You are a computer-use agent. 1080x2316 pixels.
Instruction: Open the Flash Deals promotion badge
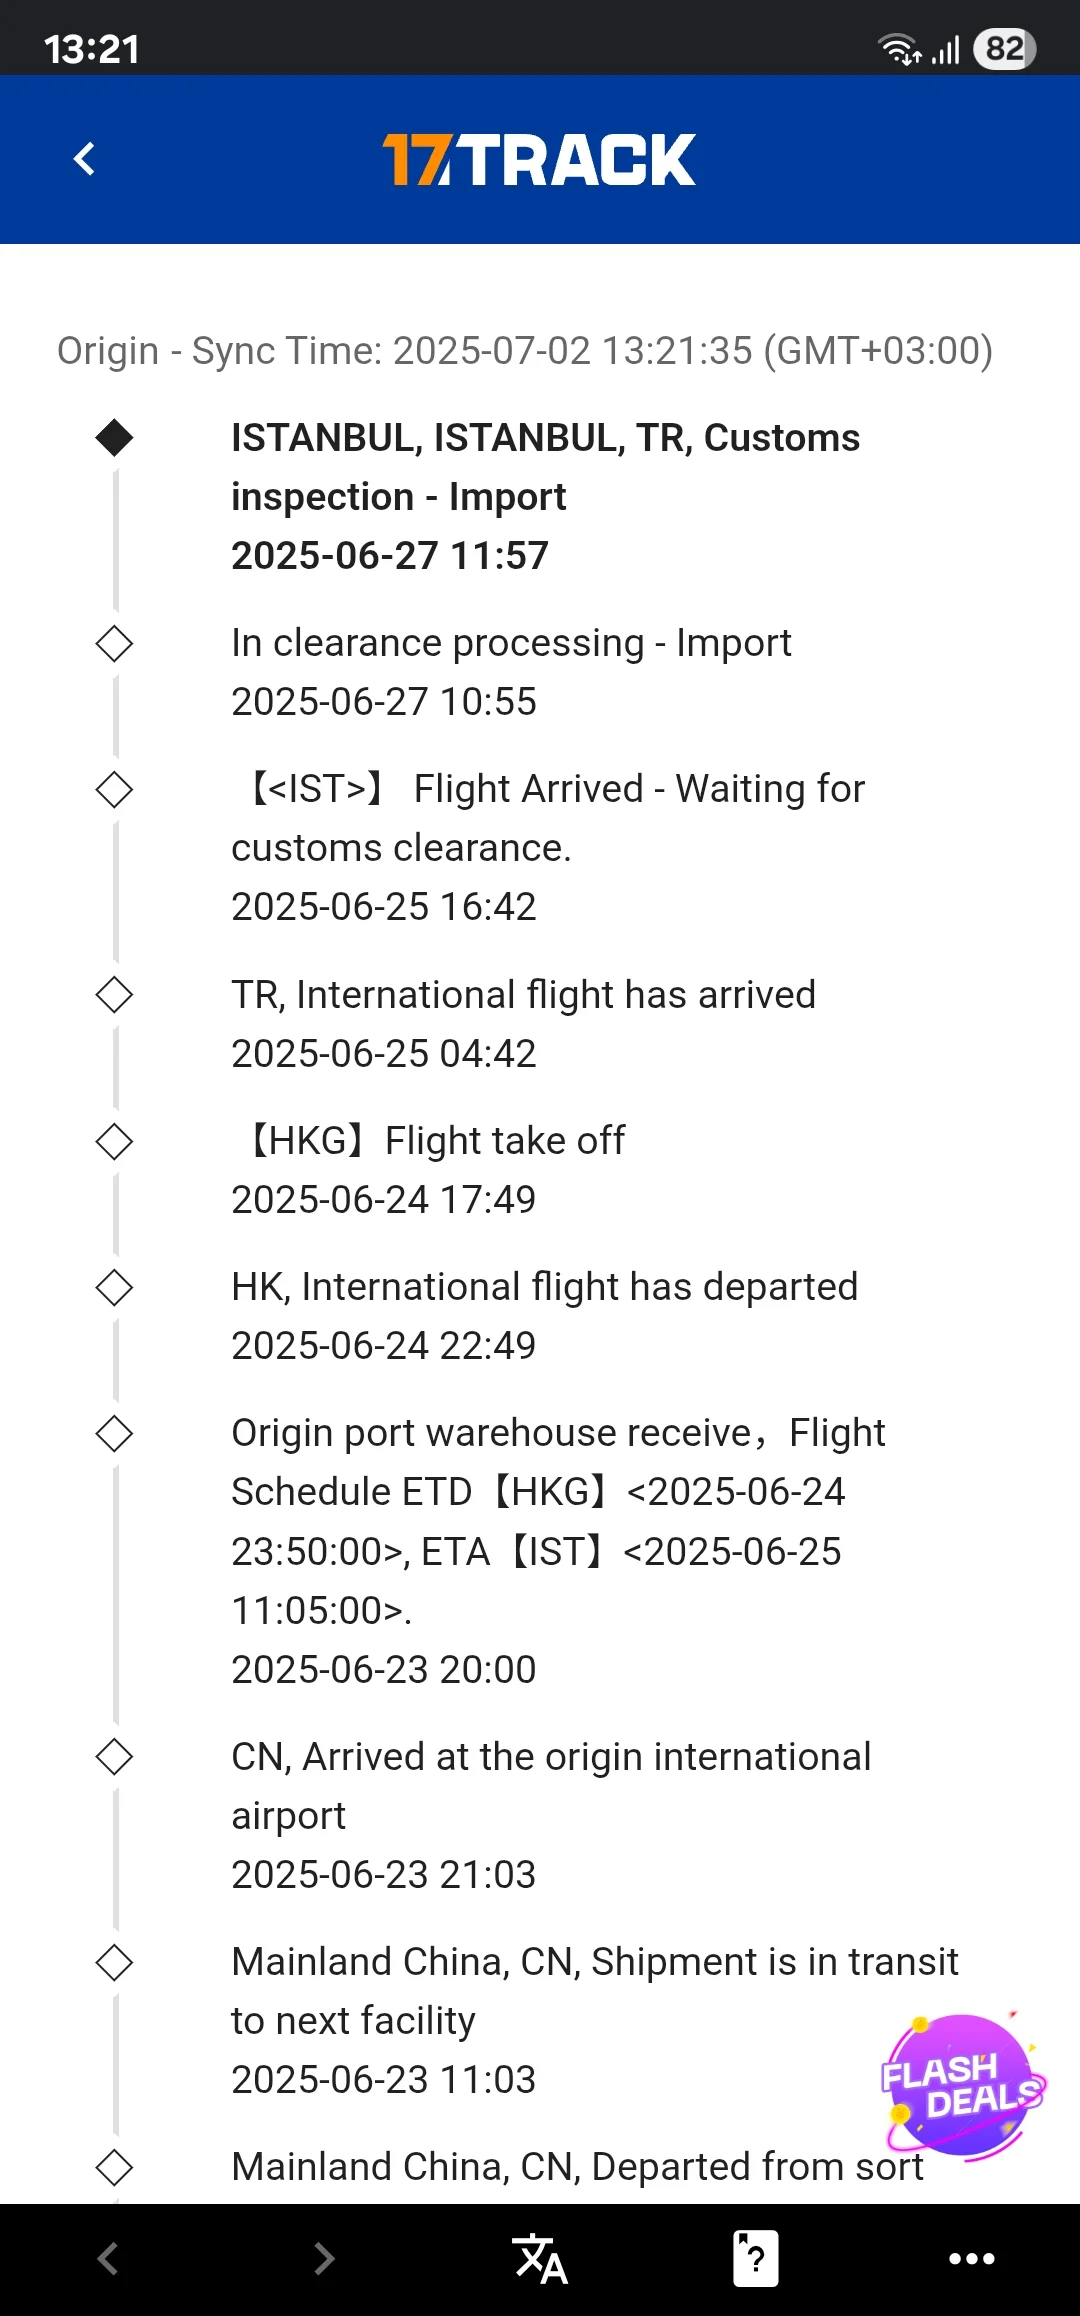[x=962, y=2084]
